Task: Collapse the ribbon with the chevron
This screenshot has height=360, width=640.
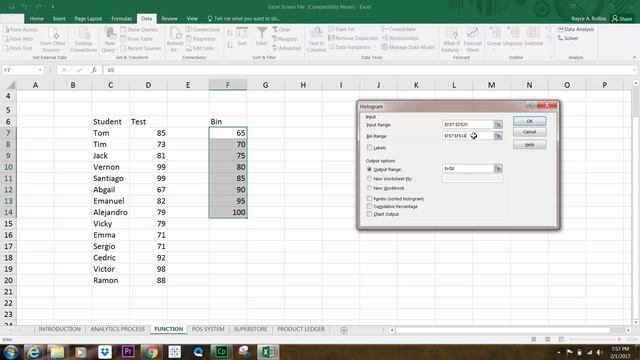Action: [x=634, y=58]
